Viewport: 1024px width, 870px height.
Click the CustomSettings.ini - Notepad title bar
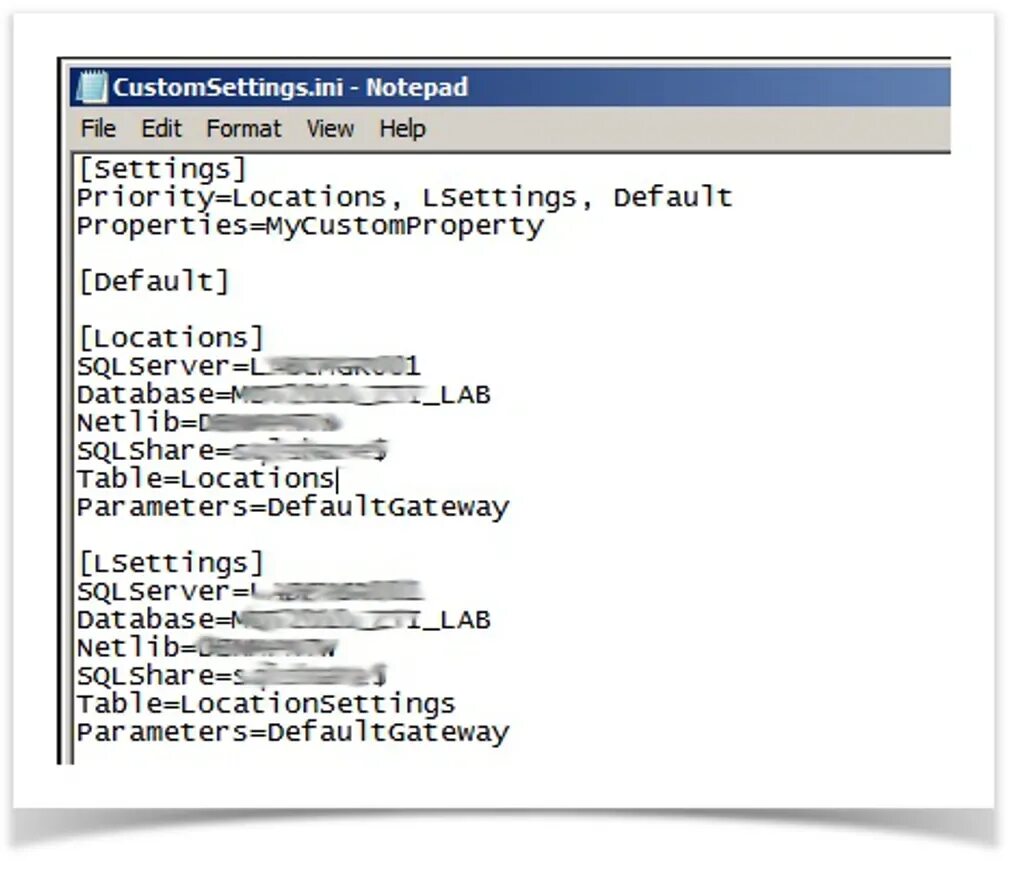coord(510,87)
